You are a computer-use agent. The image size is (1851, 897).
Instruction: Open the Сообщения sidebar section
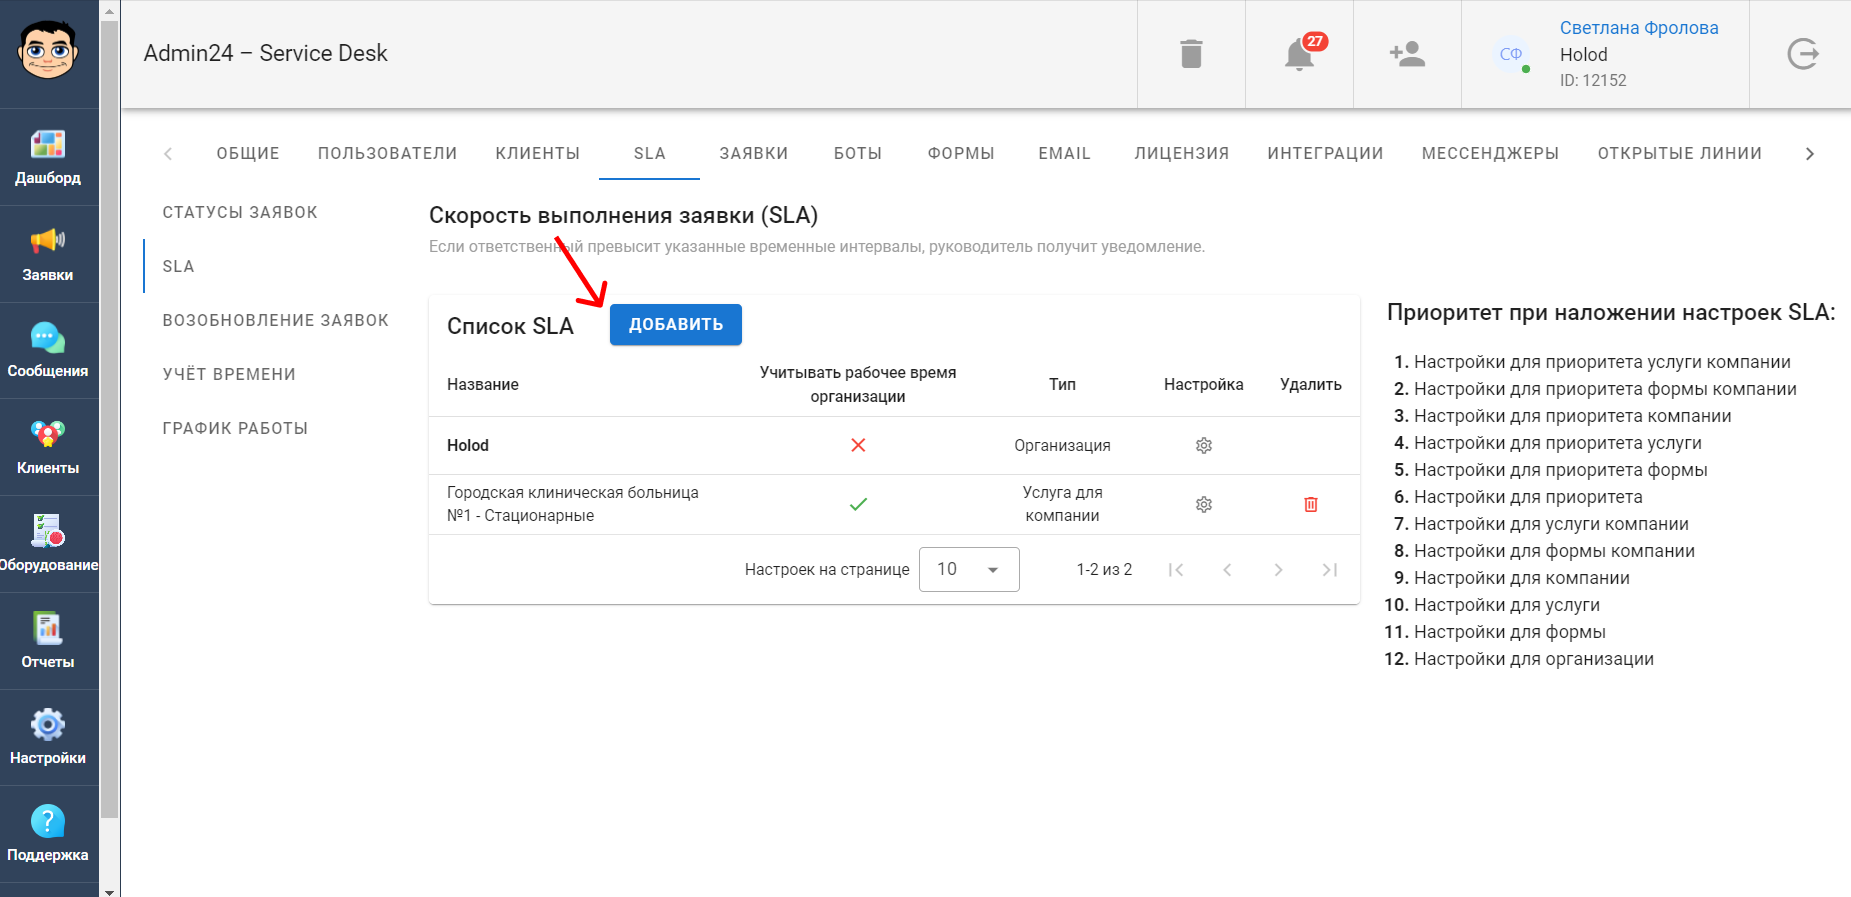(x=48, y=351)
